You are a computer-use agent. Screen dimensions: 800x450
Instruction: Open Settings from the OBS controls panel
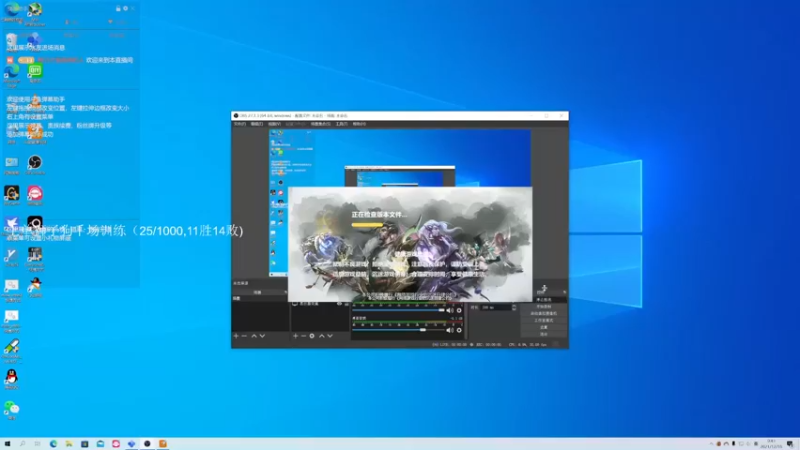(x=544, y=327)
